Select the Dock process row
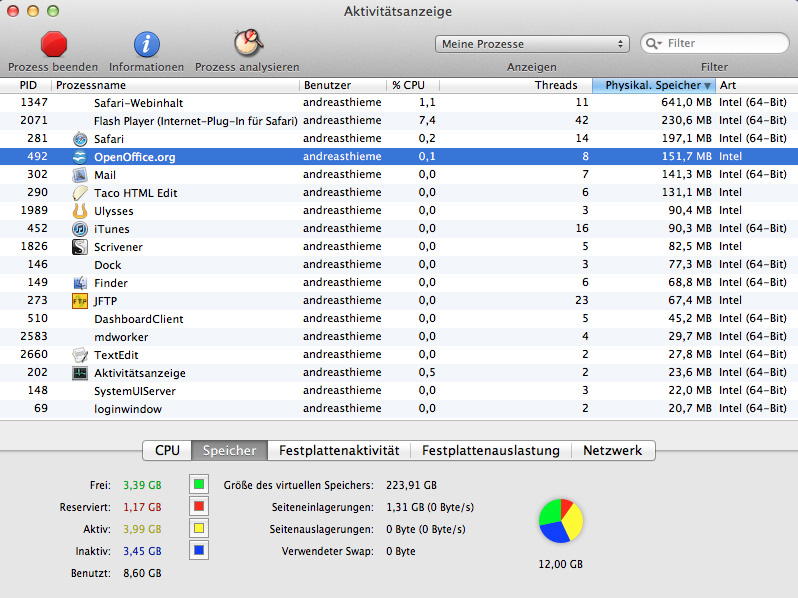This screenshot has width=798, height=598. [399, 265]
